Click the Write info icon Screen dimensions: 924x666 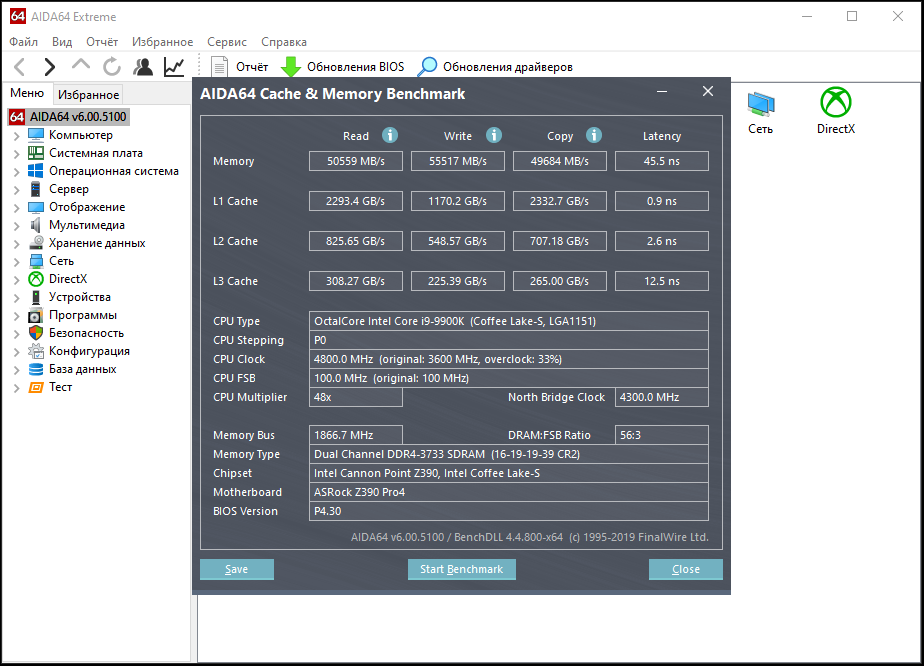tap(494, 136)
